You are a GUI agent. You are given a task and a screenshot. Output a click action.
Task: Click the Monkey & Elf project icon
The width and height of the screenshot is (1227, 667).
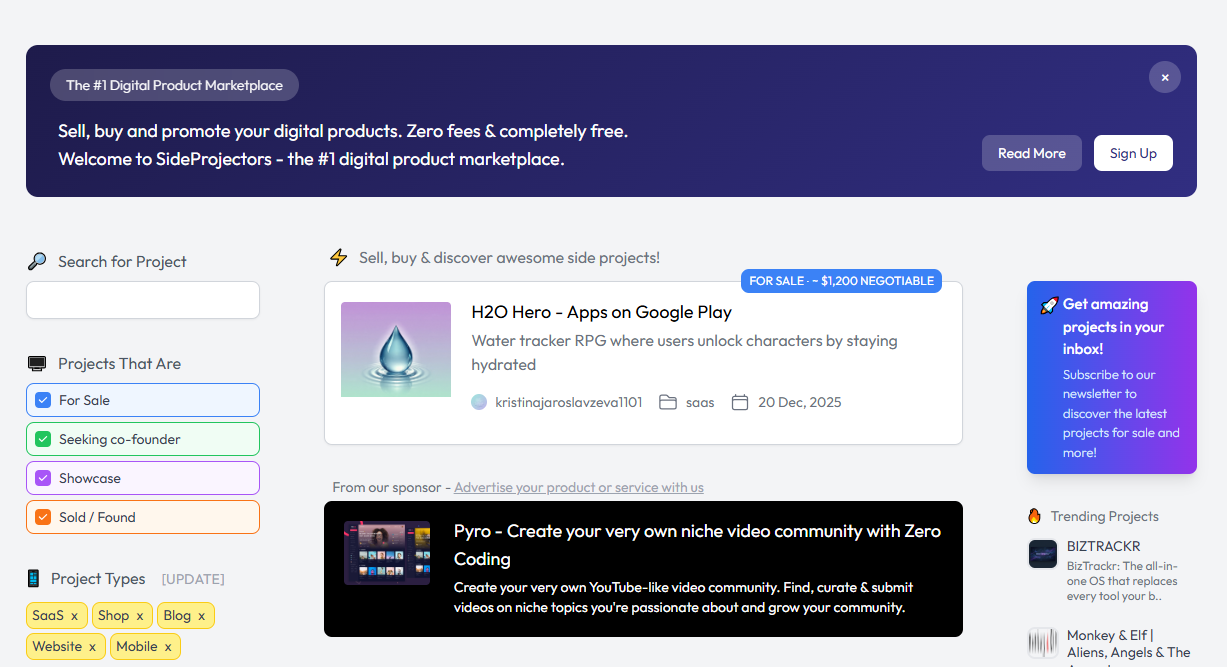pyautogui.click(x=1043, y=642)
